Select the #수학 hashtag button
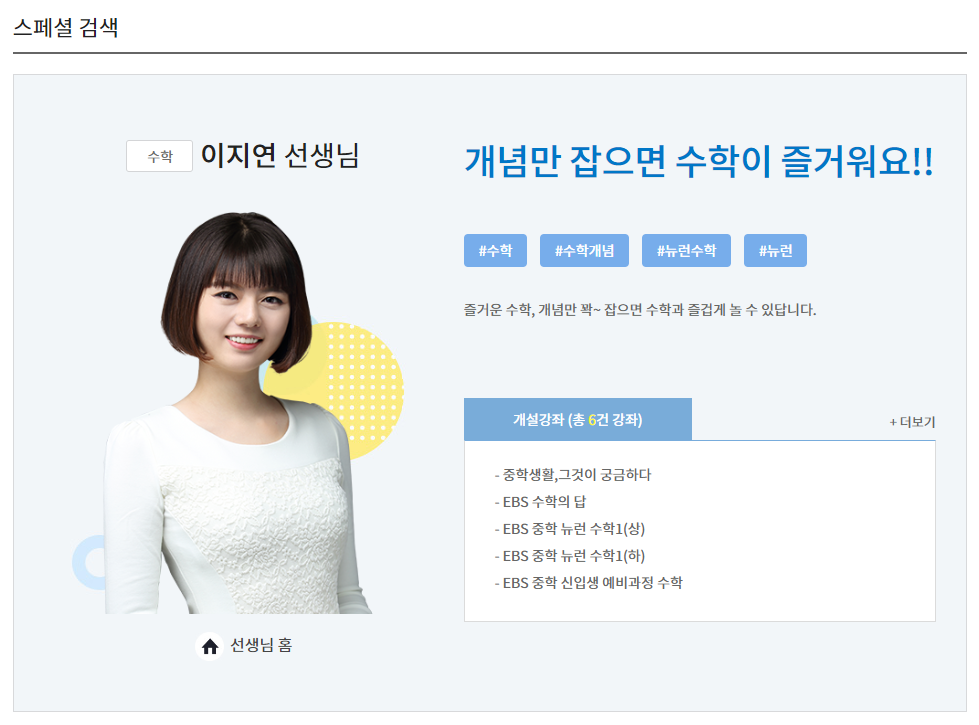The width and height of the screenshot is (979, 725). point(495,250)
